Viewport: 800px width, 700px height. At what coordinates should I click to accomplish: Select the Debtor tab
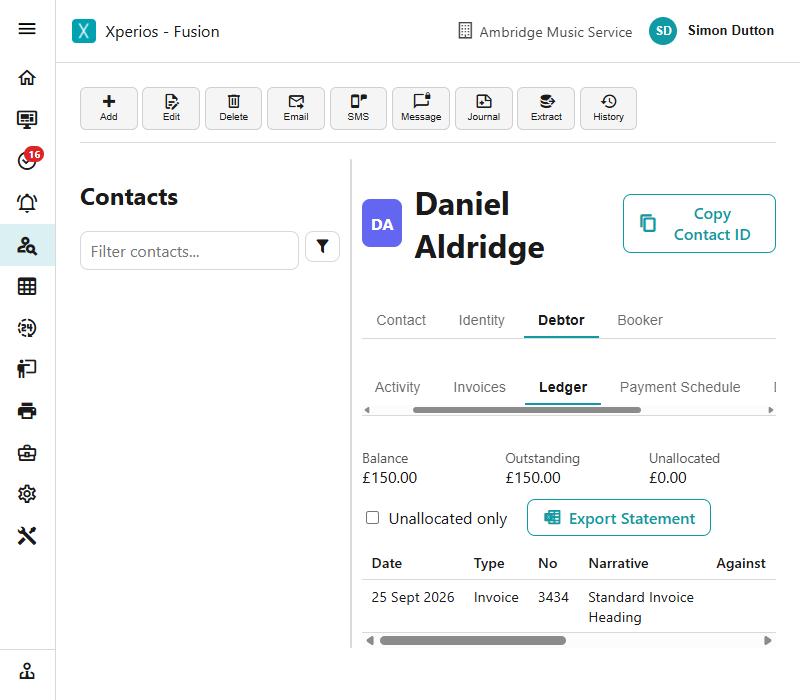(561, 320)
